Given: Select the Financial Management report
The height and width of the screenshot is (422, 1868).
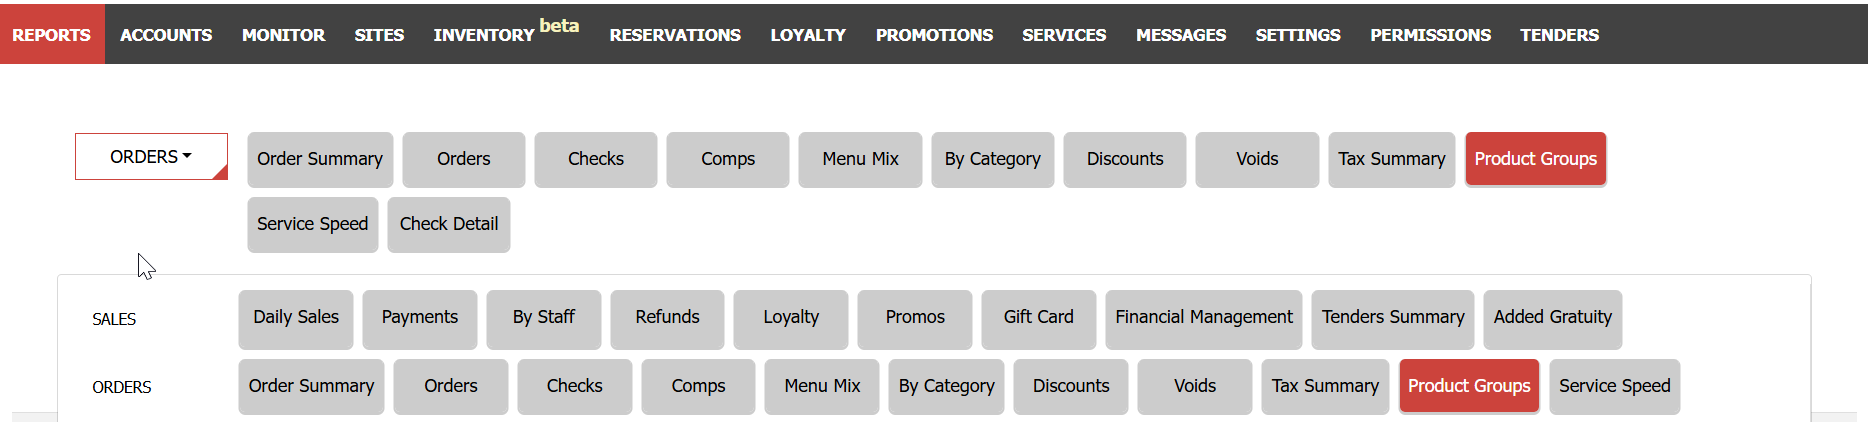Looking at the screenshot, I should [x=1204, y=318].
